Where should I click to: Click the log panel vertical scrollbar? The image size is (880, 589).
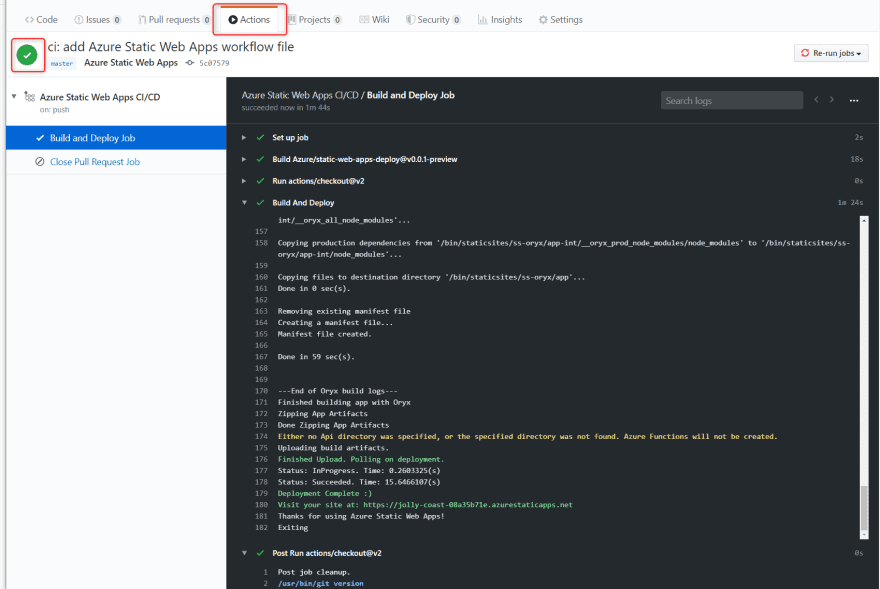pos(864,510)
